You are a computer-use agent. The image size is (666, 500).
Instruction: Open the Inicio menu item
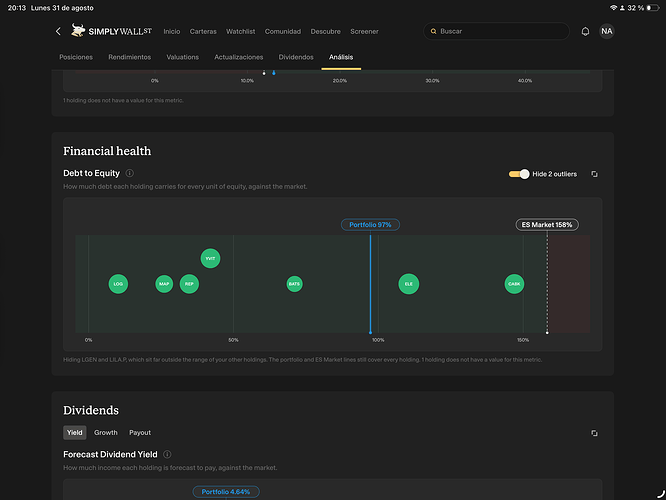point(172,31)
